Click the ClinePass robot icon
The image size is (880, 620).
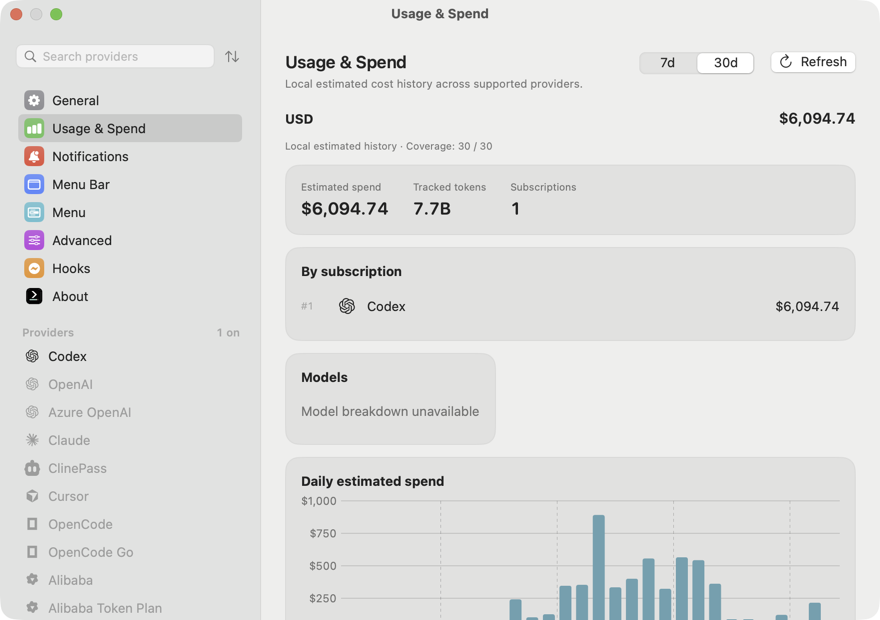(33, 469)
